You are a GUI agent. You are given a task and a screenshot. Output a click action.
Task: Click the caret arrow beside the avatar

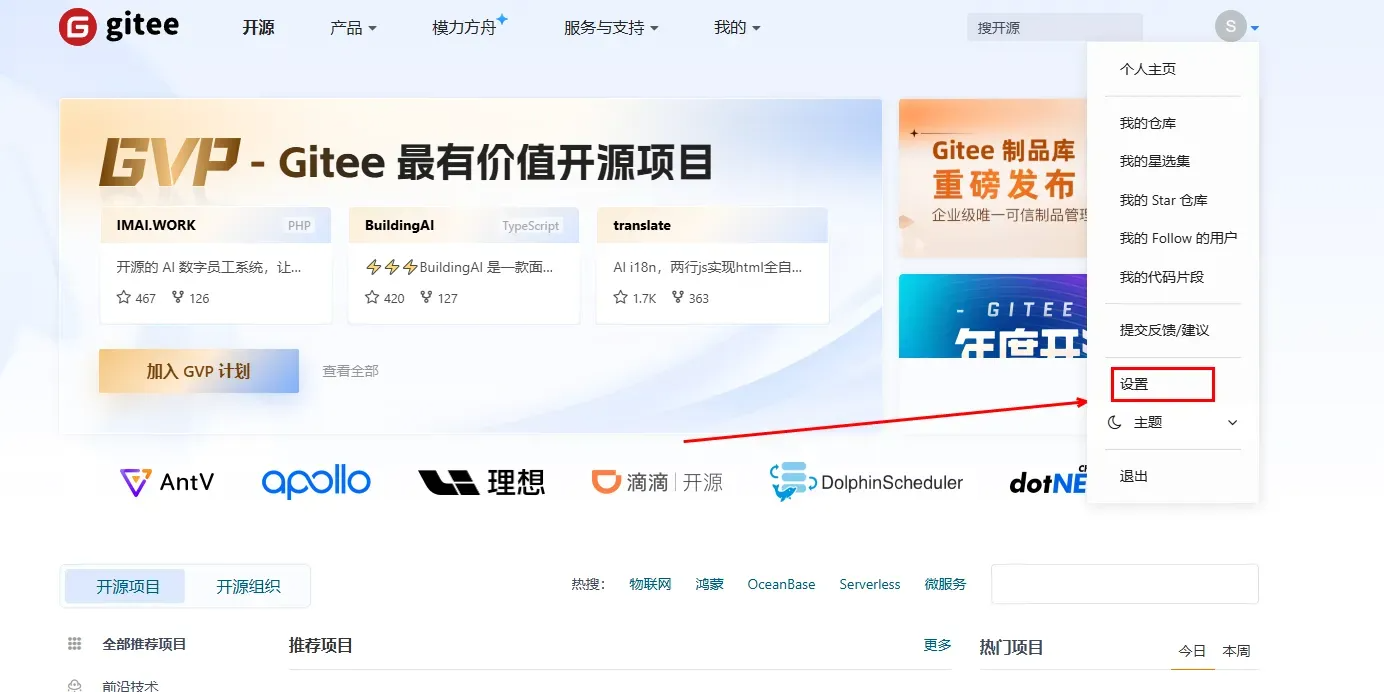[x=1254, y=28]
